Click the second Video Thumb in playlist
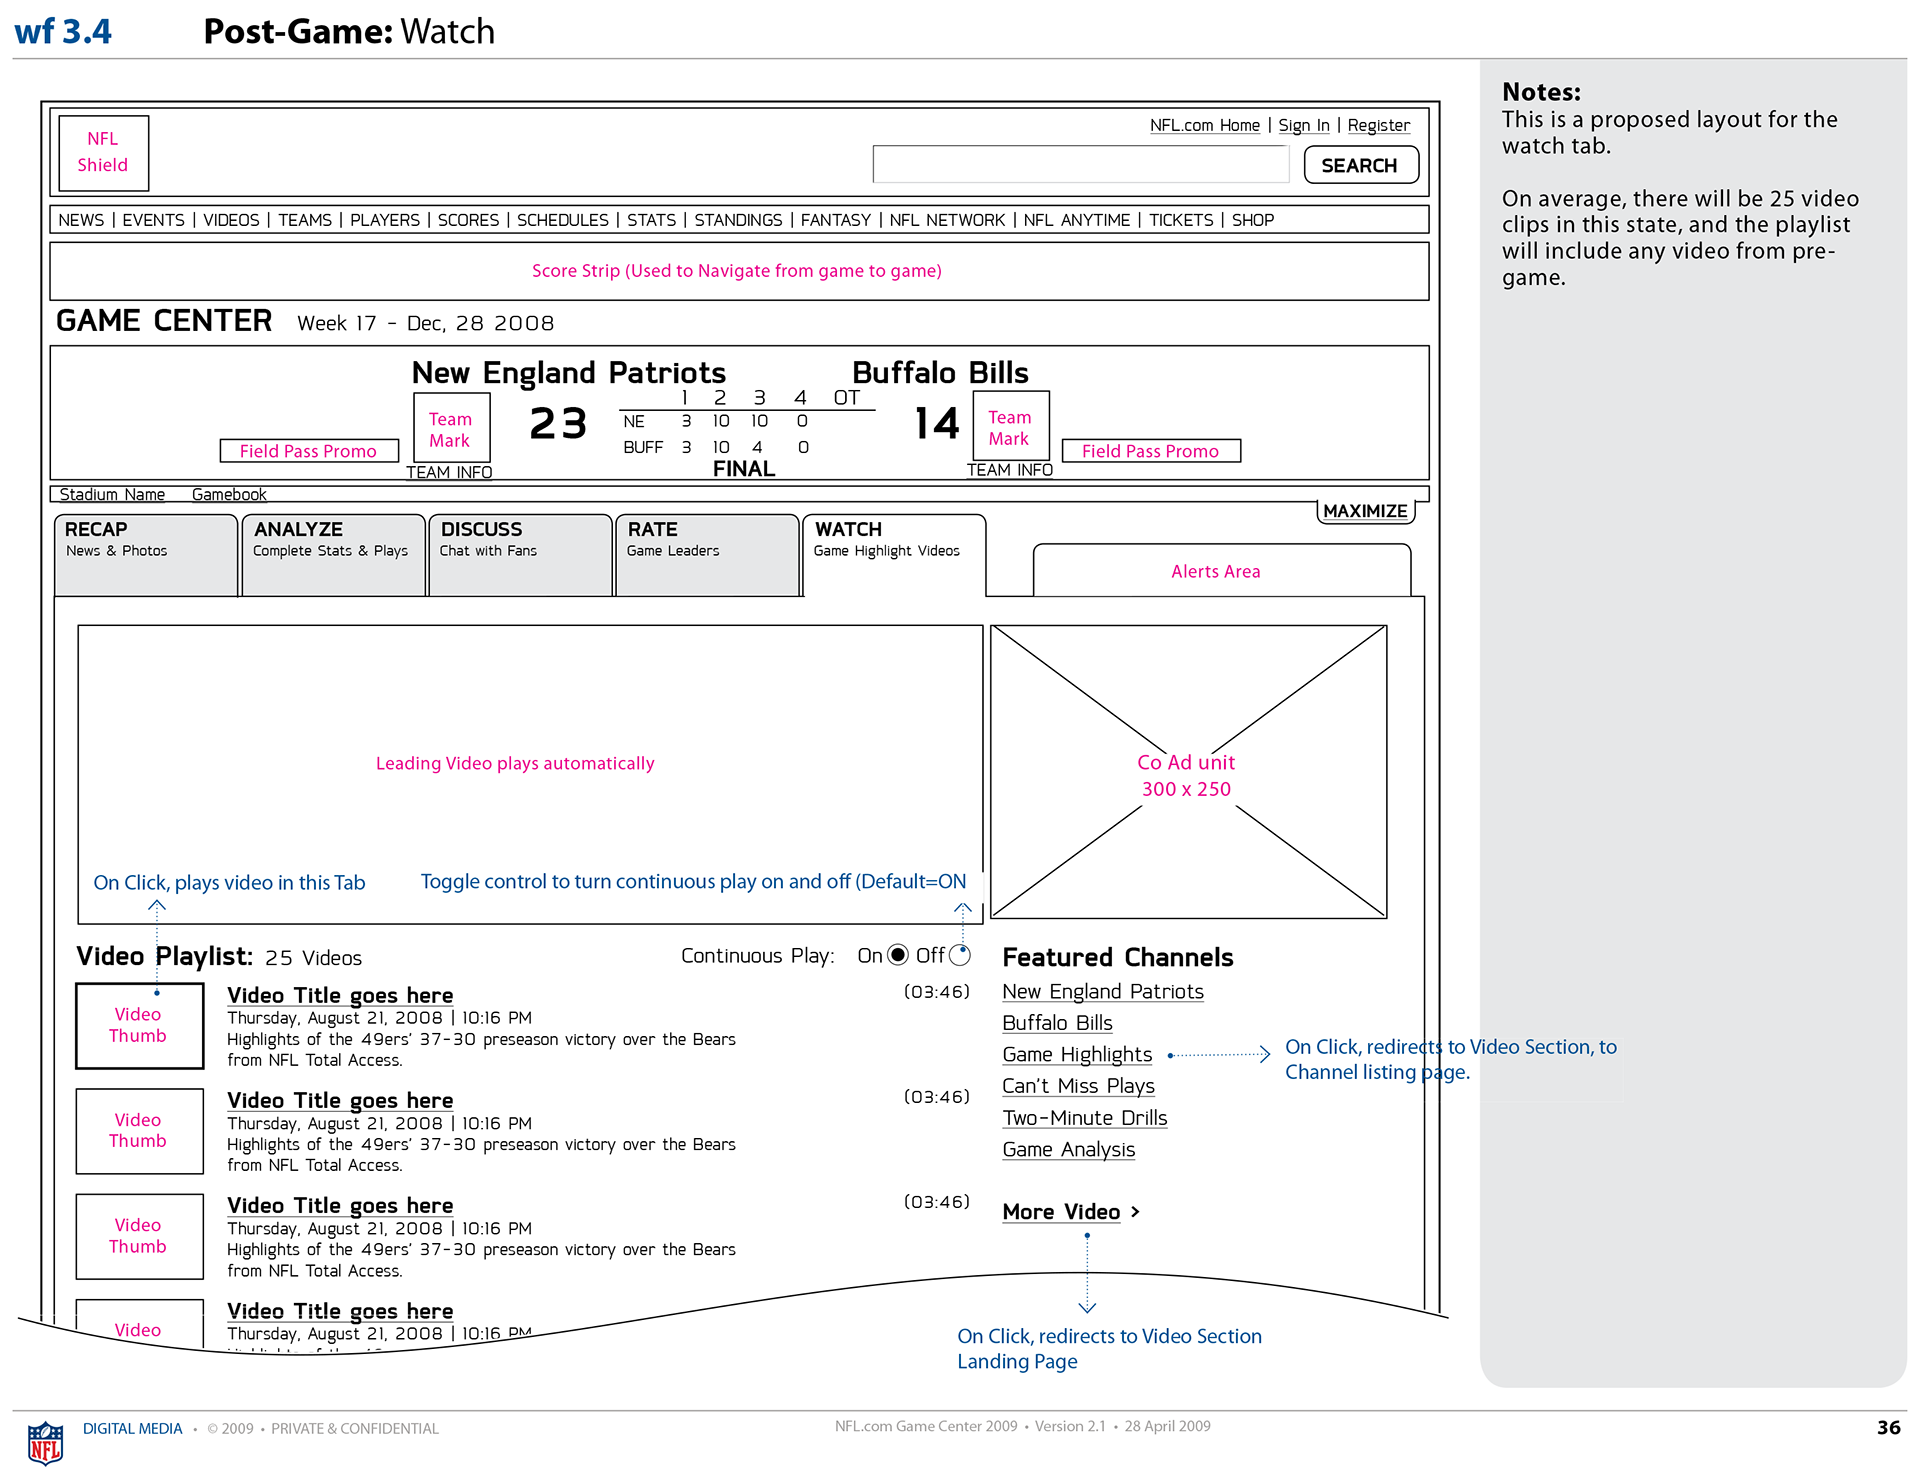The height and width of the screenshot is (1469, 1920). [140, 1131]
